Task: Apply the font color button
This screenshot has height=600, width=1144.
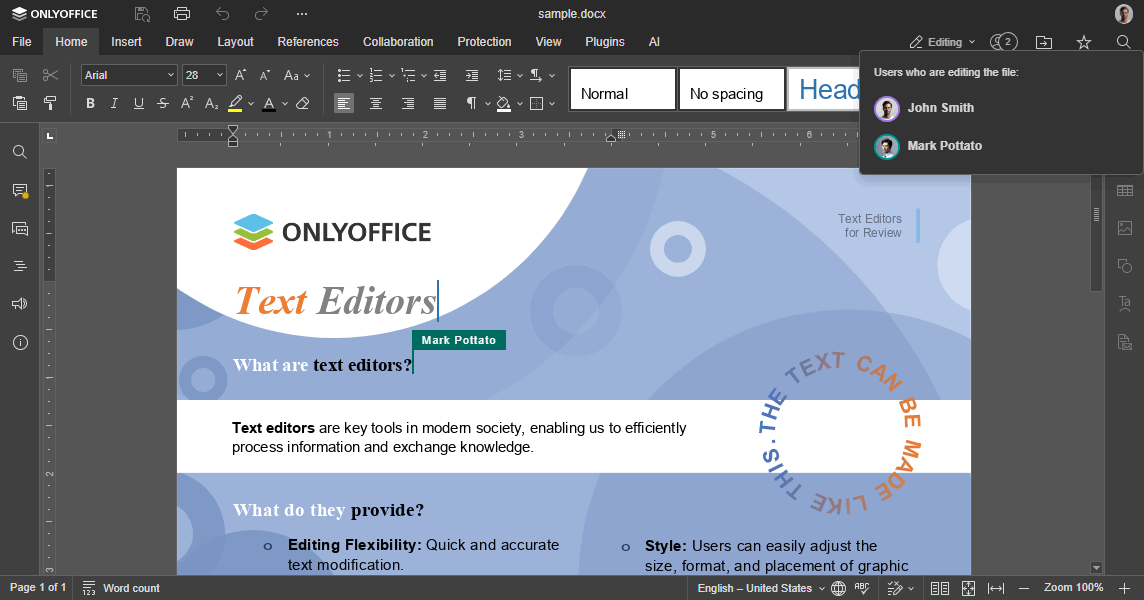Action: point(268,104)
